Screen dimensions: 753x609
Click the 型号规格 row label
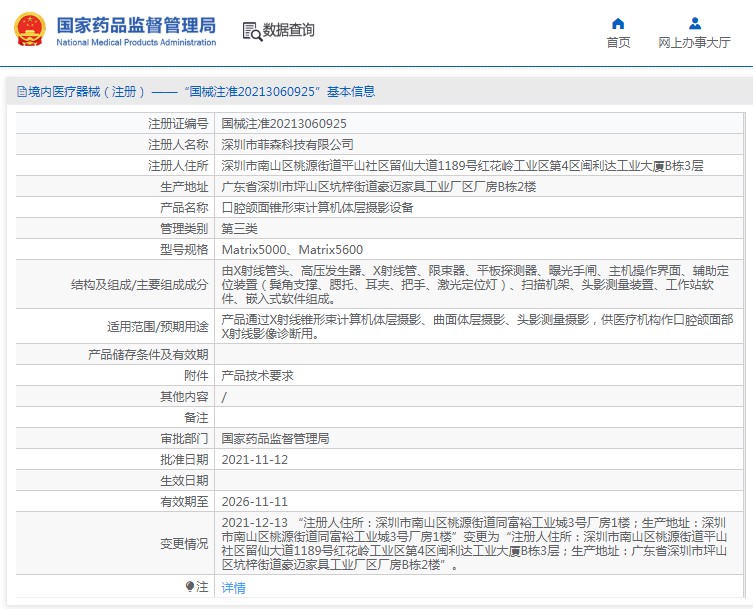click(184, 250)
